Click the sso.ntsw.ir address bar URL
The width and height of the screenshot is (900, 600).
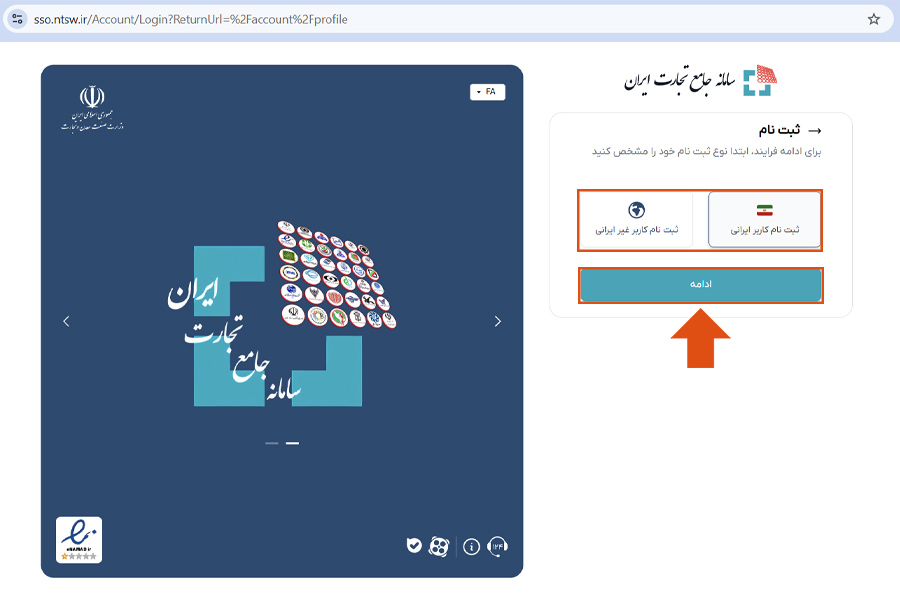click(191, 19)
